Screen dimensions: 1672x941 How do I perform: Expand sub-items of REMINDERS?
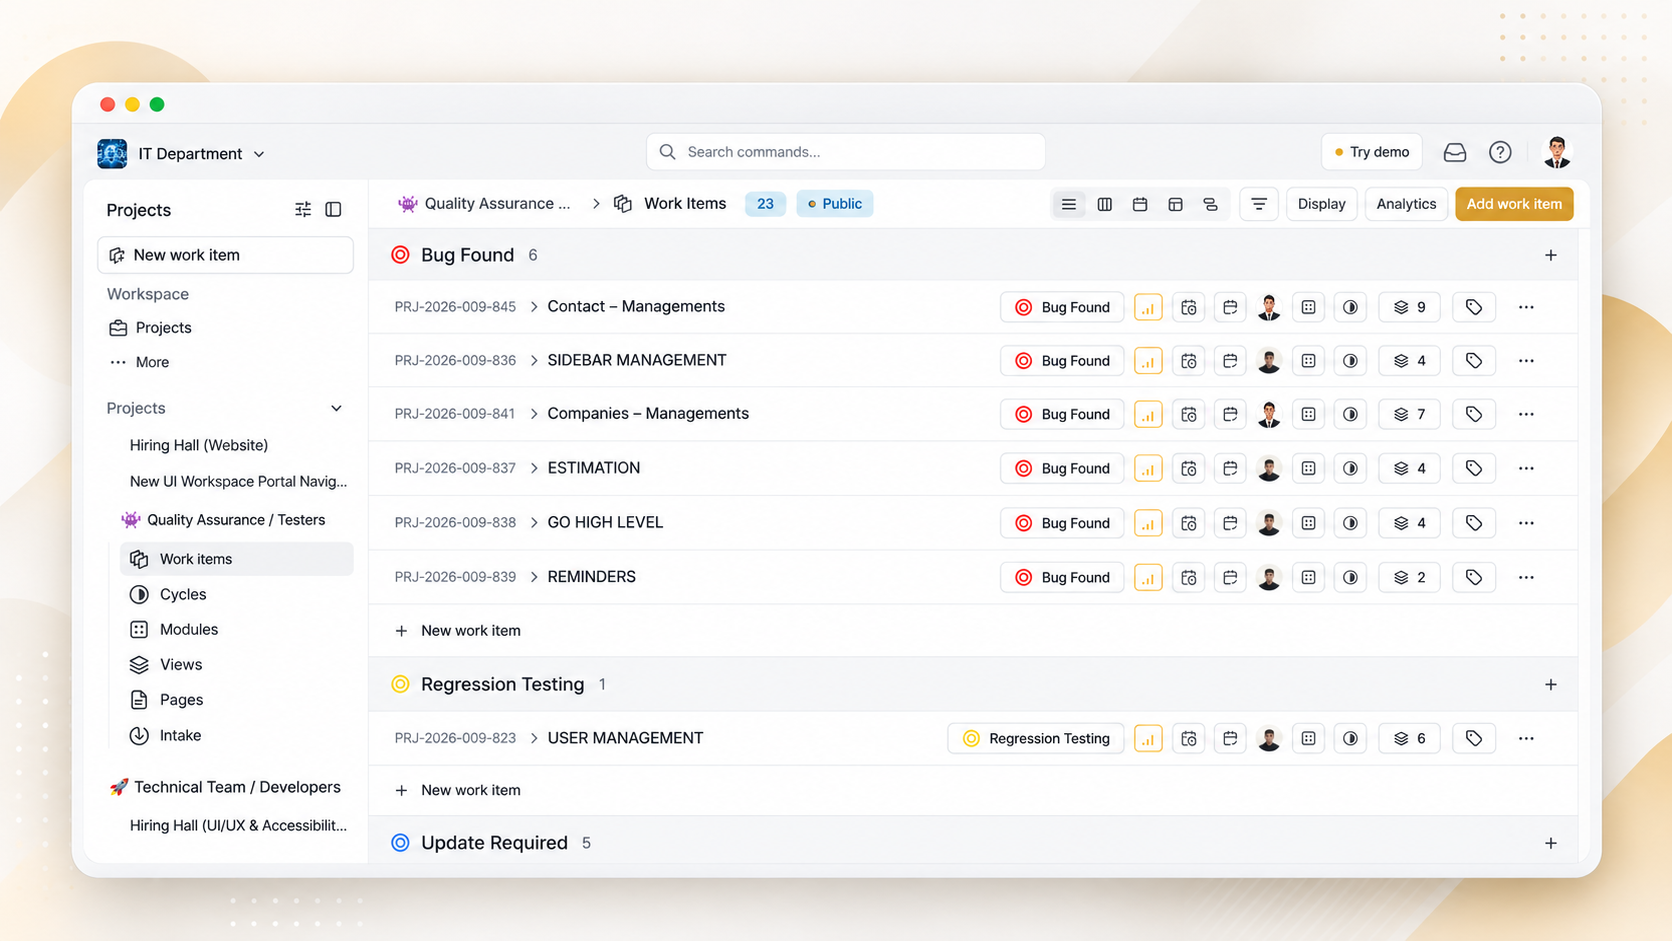[x=534, y=577]
